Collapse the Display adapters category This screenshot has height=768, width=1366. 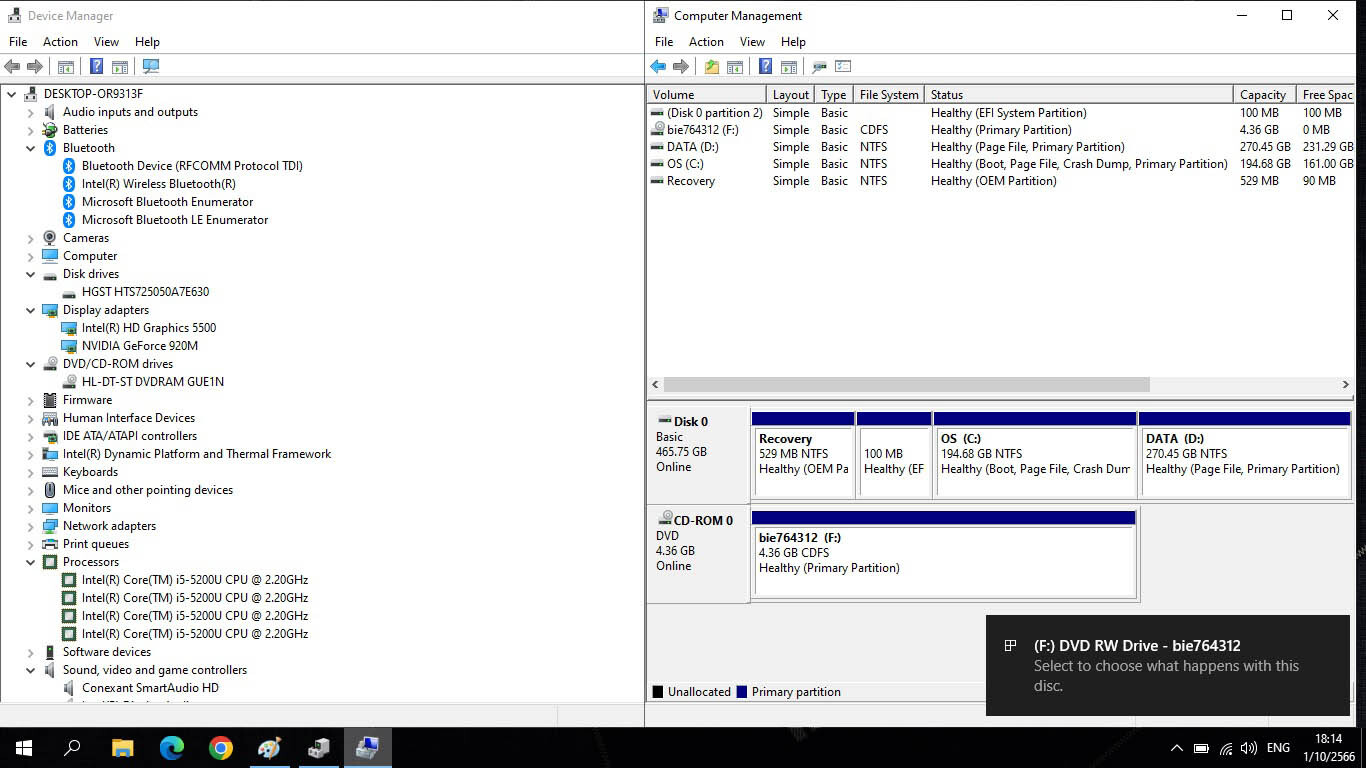30,310
